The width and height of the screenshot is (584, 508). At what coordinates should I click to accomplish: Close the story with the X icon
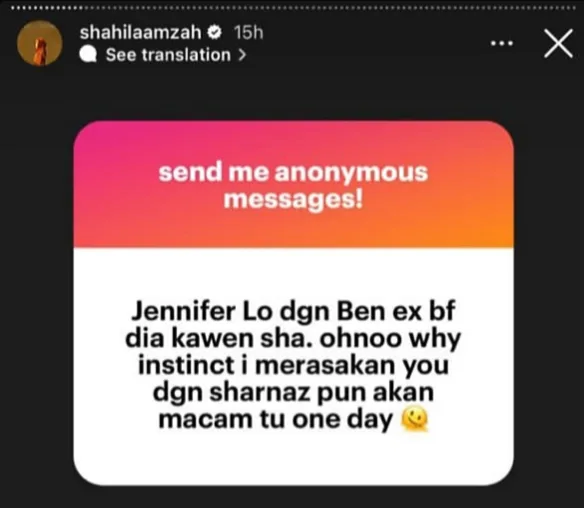point(558,44)
